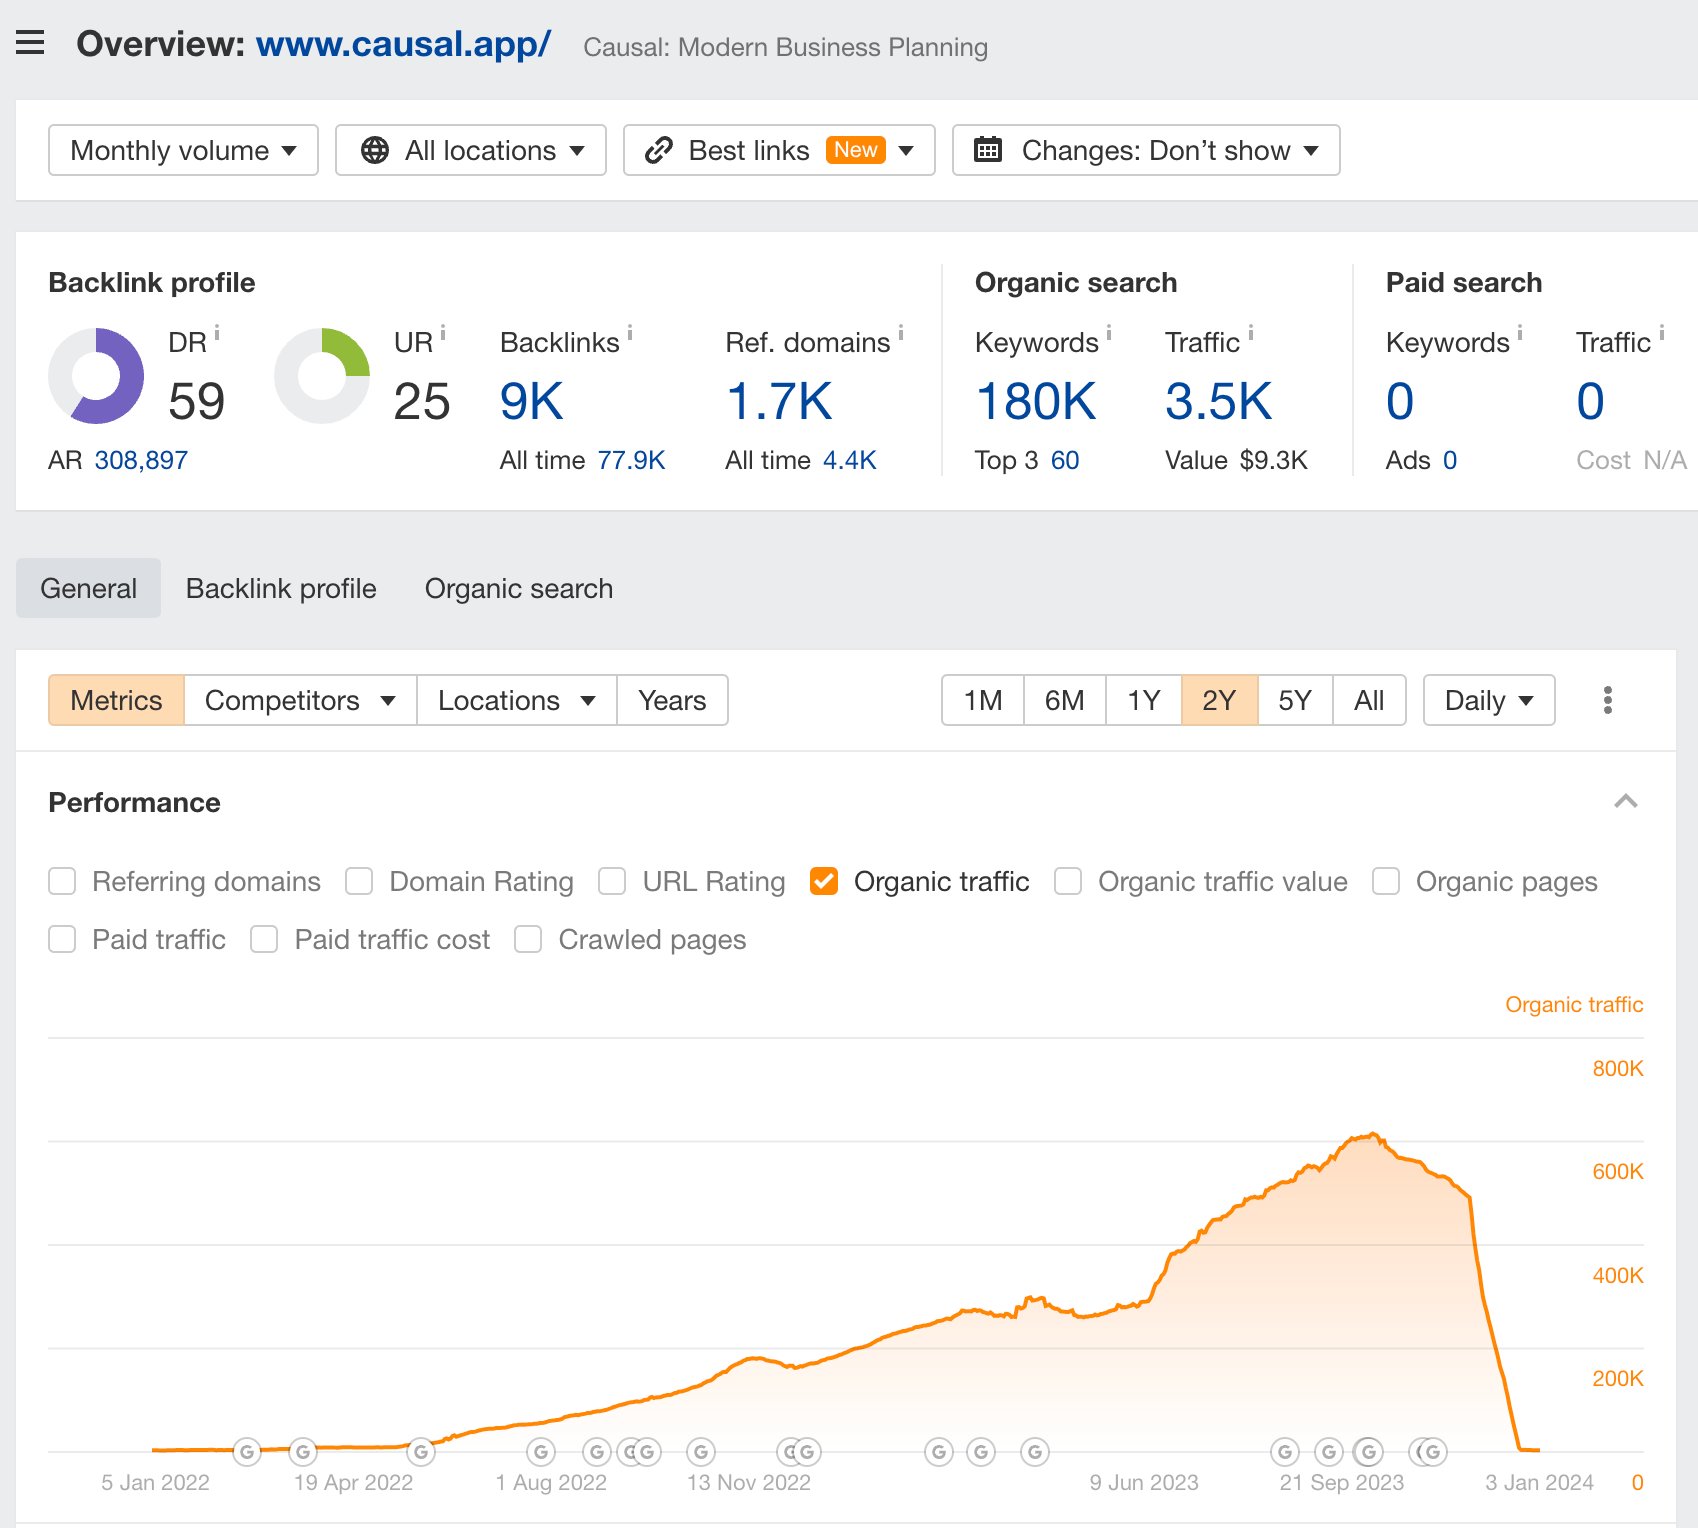
Task: Click the link icon in Best links
Action: pyautogui.click(x=659, y=150)
